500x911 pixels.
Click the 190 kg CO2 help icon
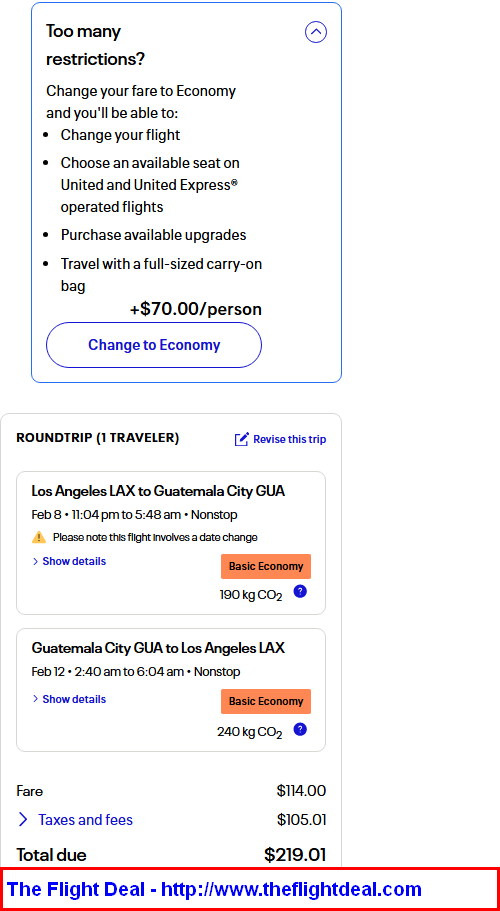300,591
